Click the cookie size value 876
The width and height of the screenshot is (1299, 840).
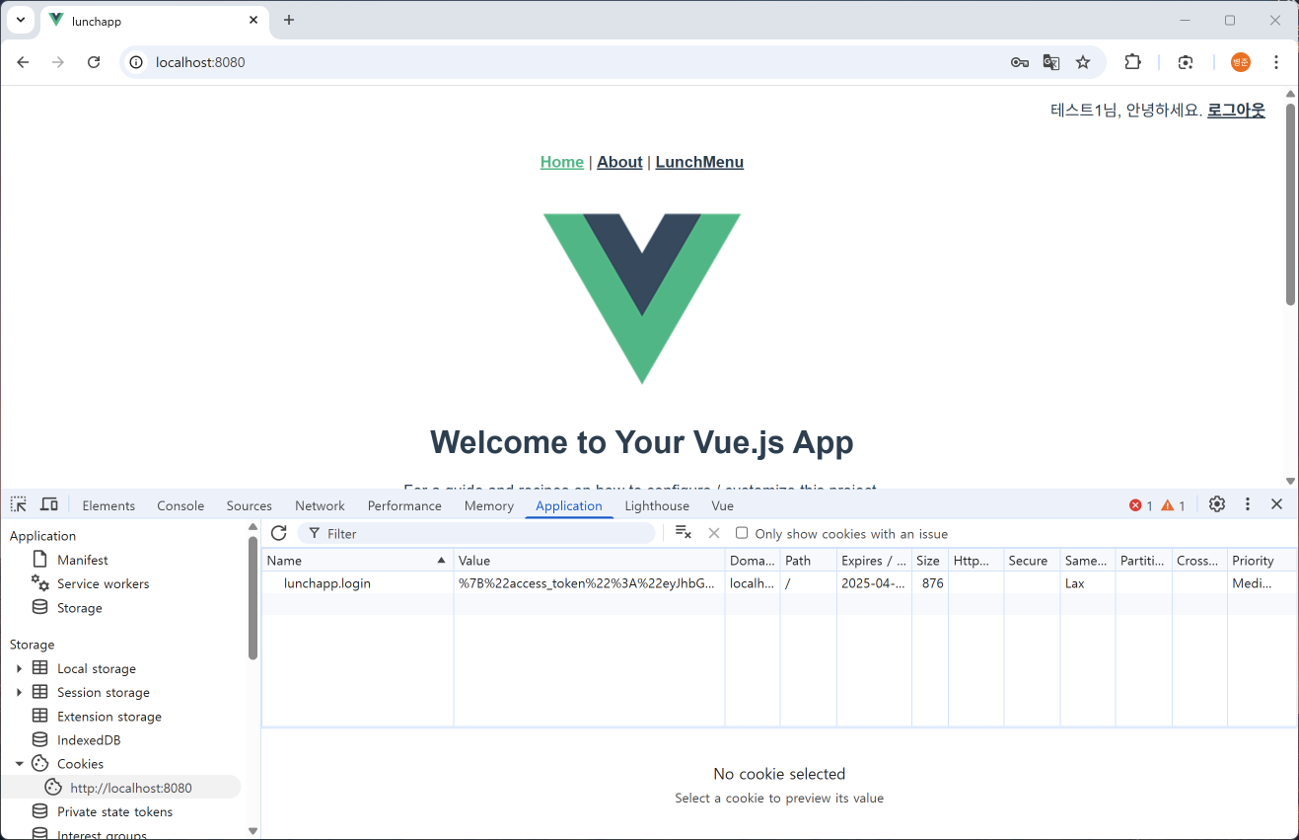click(933, 583)
